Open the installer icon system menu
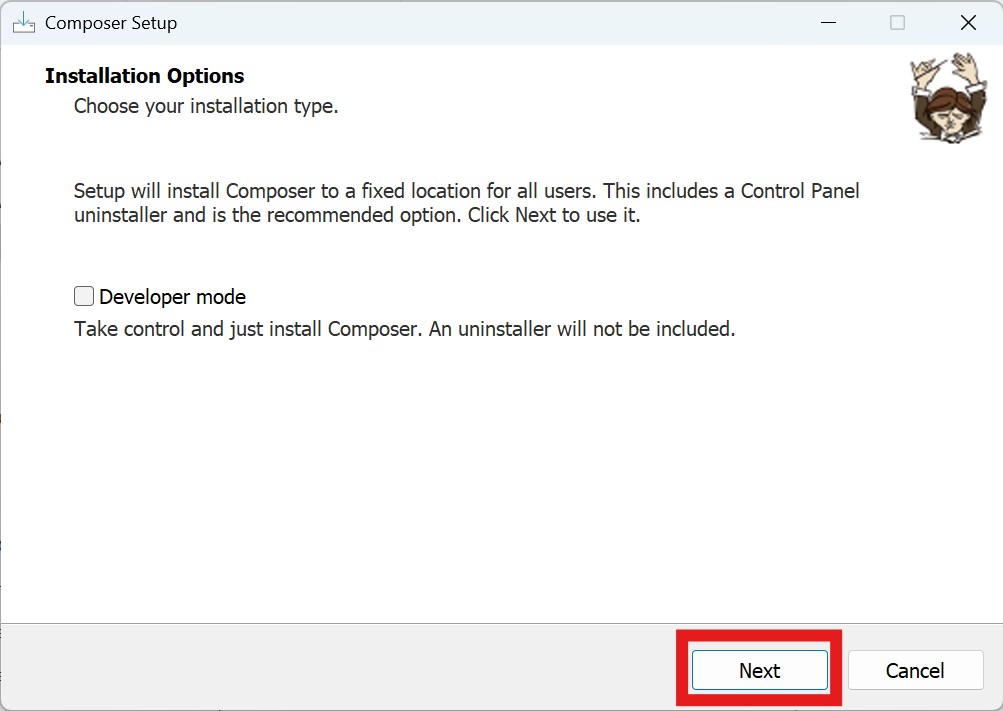Image resolution: width=1003 pixels, height=711 pixels. (x=23, y=23)
